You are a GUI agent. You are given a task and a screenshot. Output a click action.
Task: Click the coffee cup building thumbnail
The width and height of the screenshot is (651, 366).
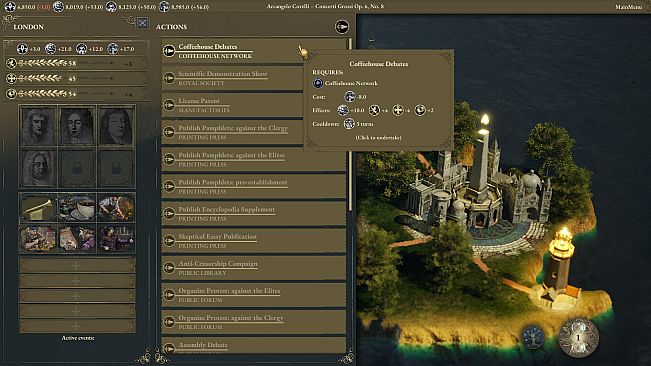(x=77, y=207)
